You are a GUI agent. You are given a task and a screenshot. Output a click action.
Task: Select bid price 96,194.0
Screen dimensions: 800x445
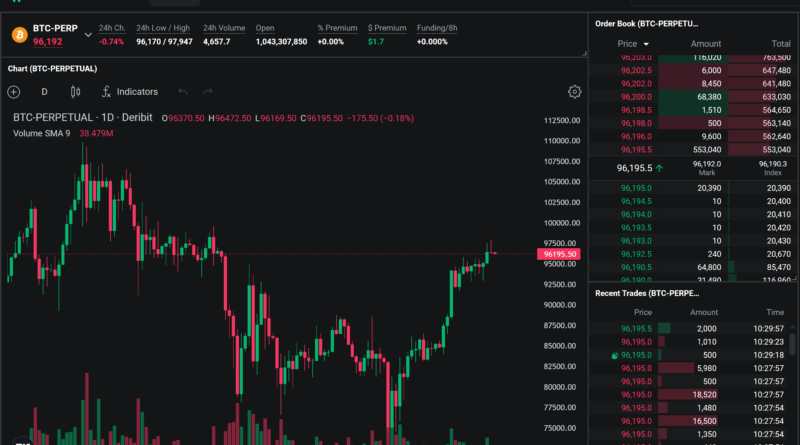636,215
